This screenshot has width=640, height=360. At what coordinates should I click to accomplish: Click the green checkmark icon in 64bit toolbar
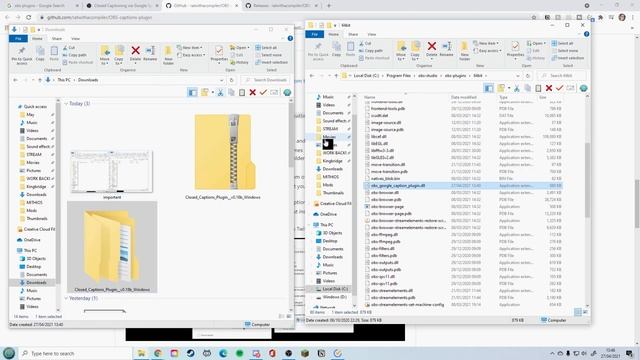click(560, 88)
